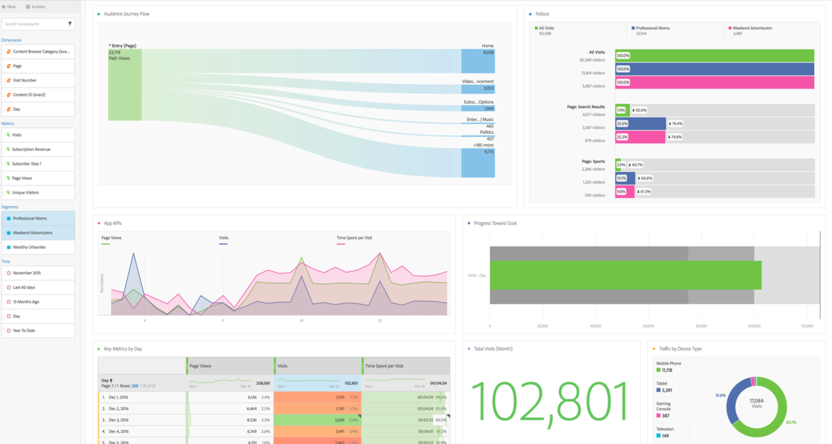
Task: Click the green bullet chart progress bar
Action: 626,275
